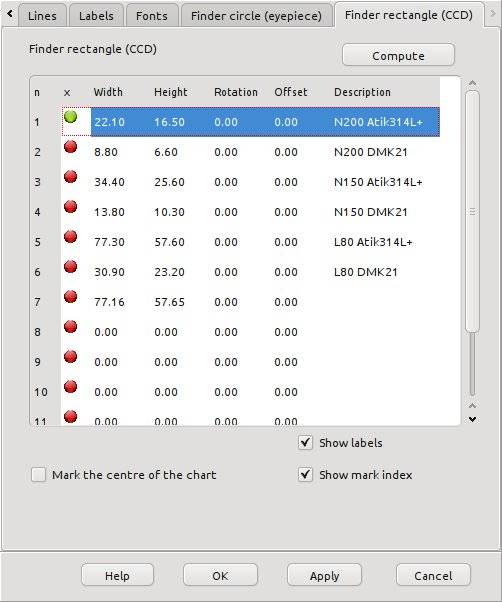Enable red indicator for row 8
The height and width of the screenshot is (602, 502).
[x=71, y=327]
